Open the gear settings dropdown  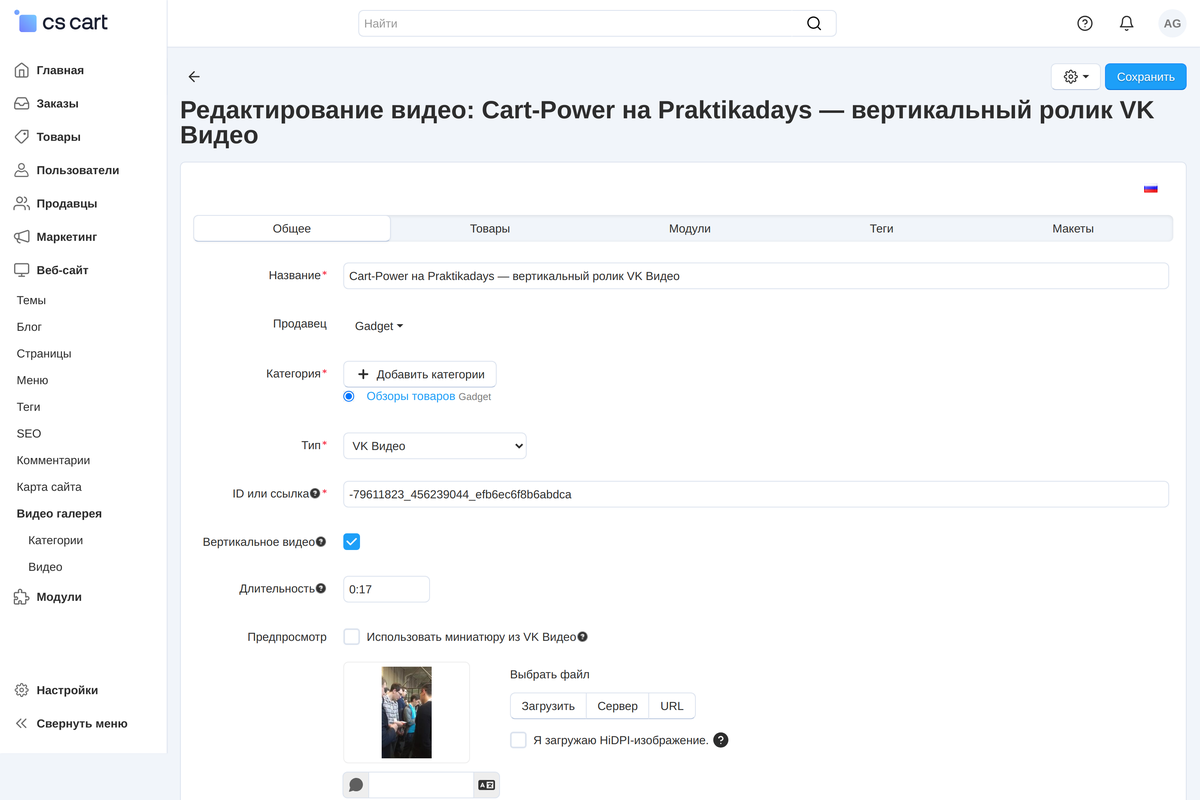point(1076,77)
